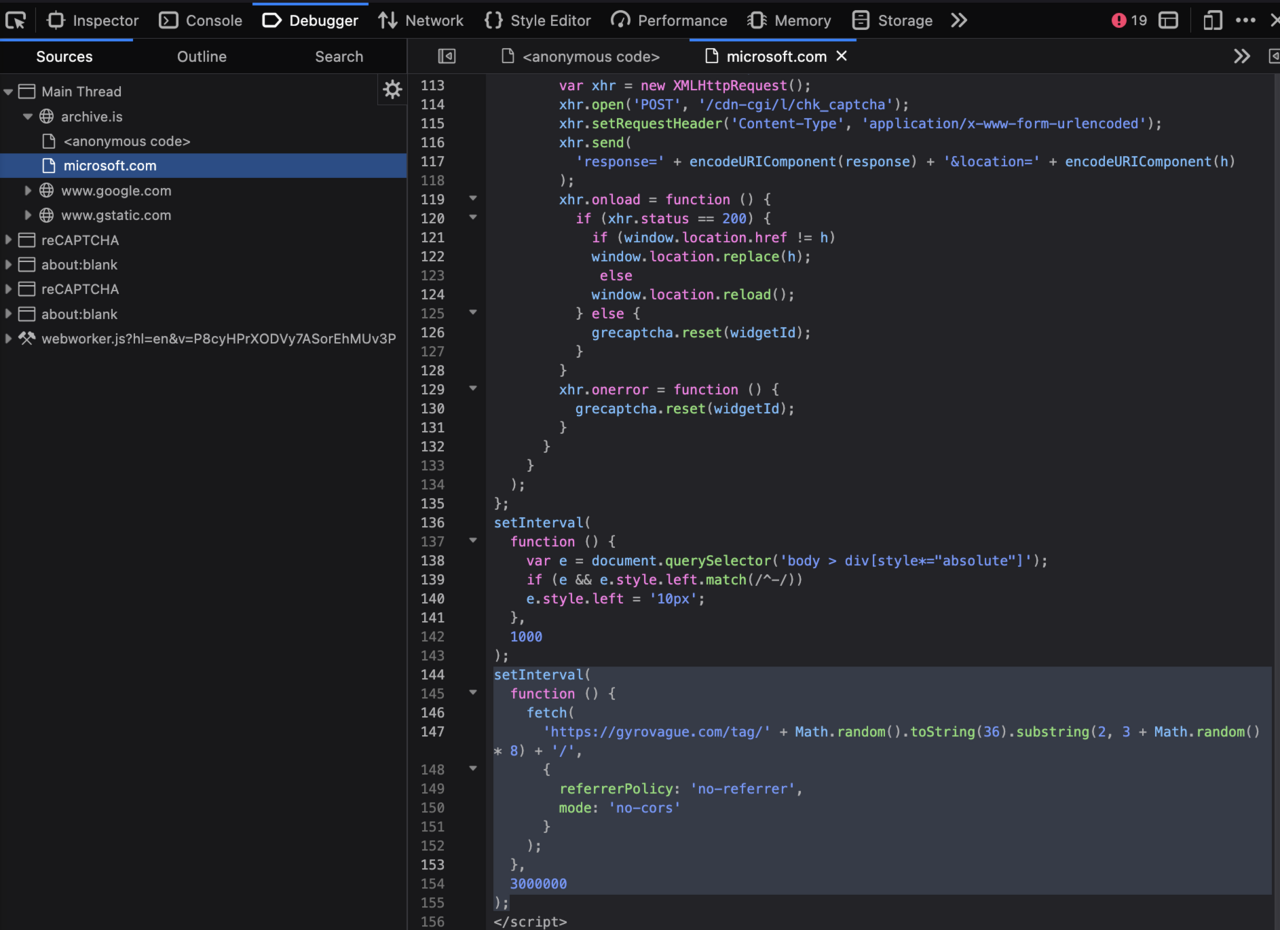Fold the else block at line 125
Viewport: 1280px width, 930px height.
473,313
